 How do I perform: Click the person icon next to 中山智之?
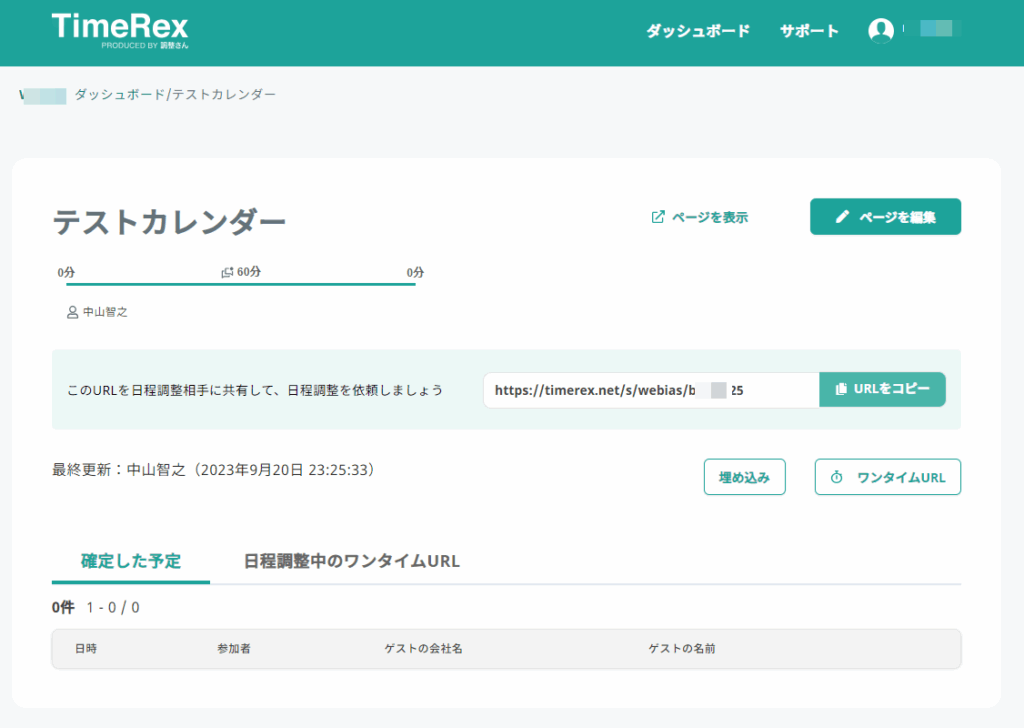(72, 312)
